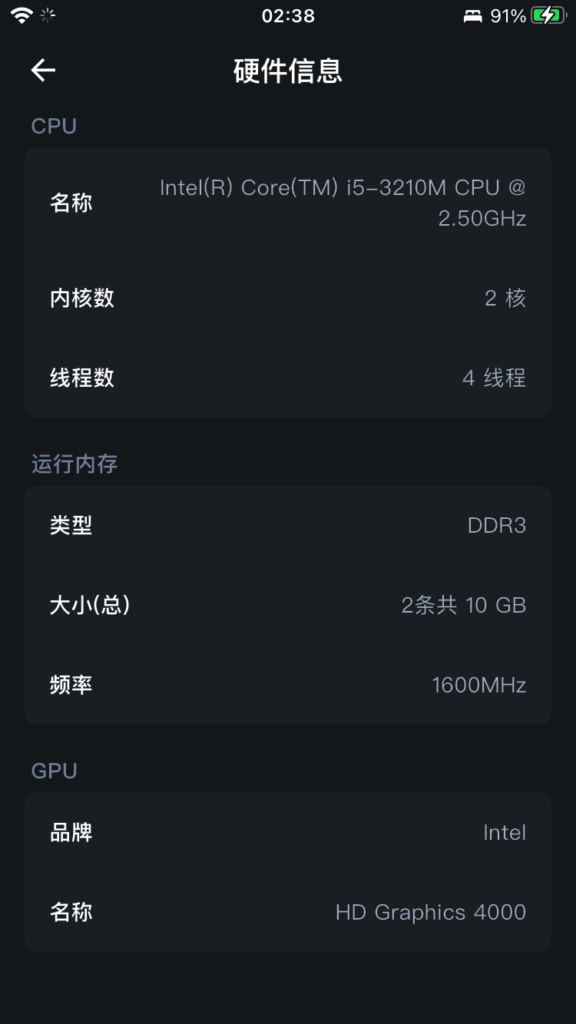Tap the 运行内存 section header
The width and height of the screenshot is (576, 1024).
[x=74, y=464]
